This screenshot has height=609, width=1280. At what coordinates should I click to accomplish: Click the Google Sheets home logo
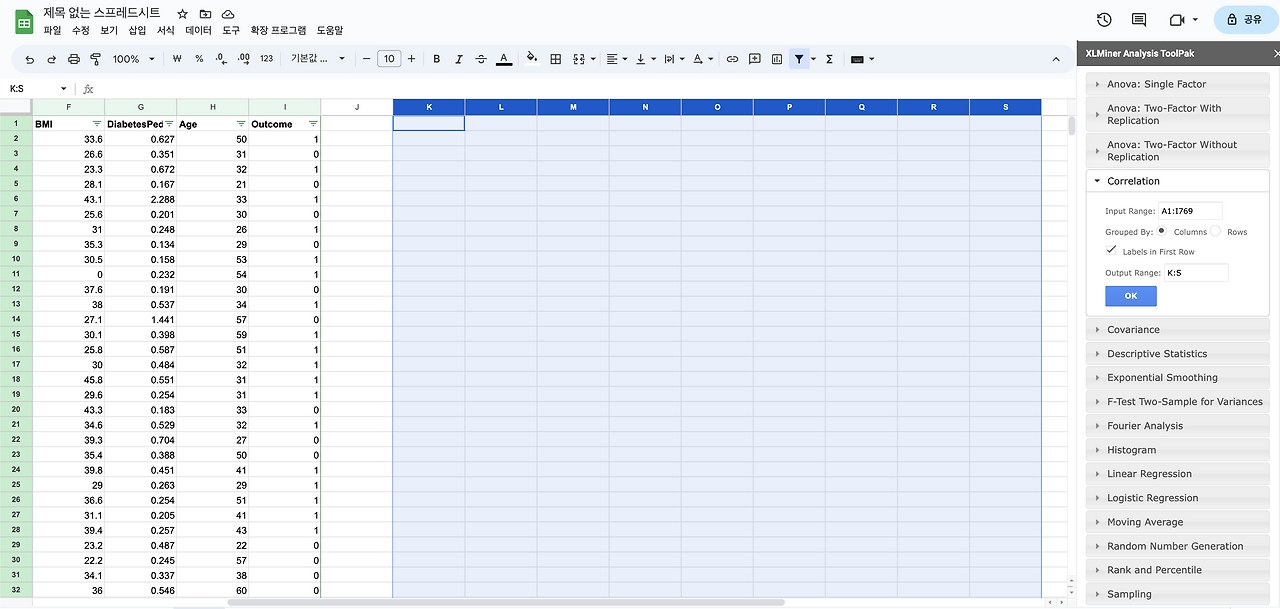[x=23, y=21]
